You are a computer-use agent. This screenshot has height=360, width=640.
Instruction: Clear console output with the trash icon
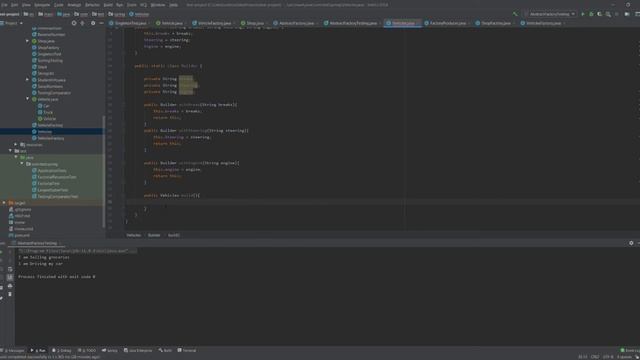[x=10, y=294]
